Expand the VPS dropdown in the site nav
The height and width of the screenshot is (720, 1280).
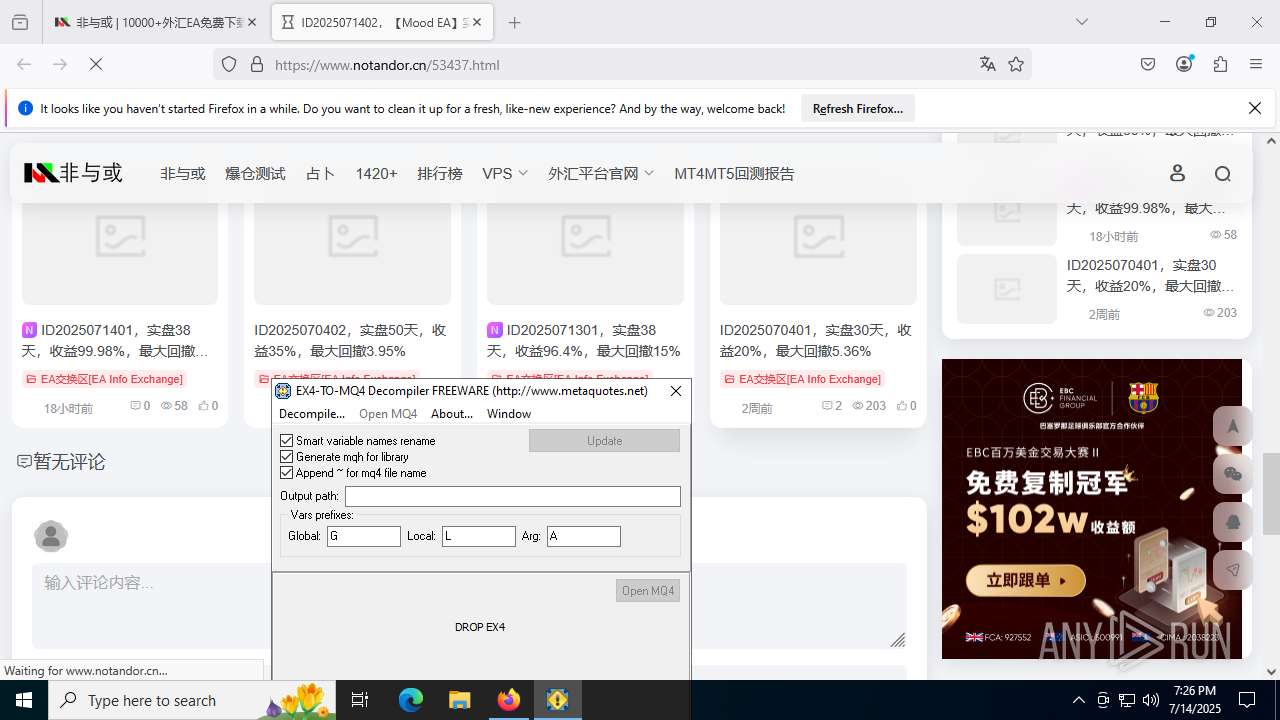pyautogui.click(x=504, y=173)
